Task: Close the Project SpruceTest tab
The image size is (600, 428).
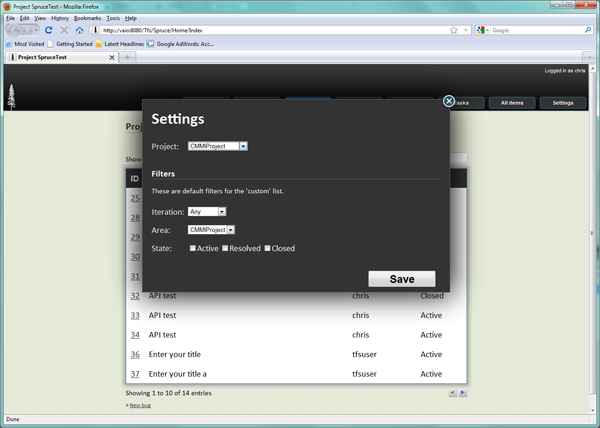Action: pos(112,57)
